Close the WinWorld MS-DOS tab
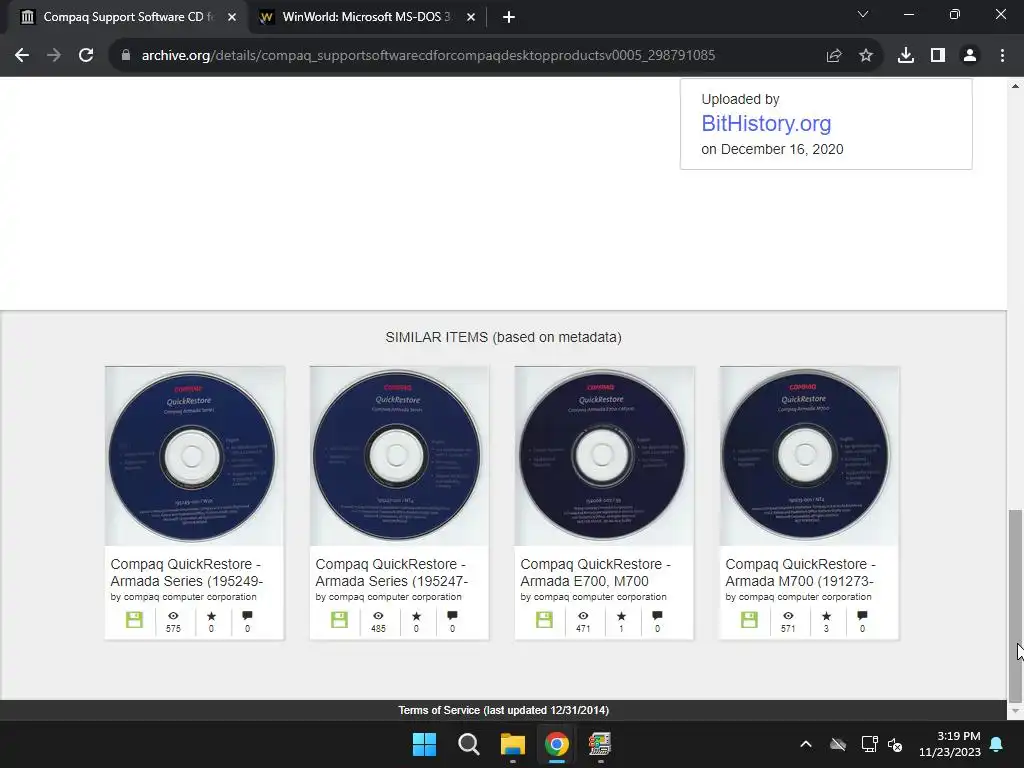The height and width of the screenshot is (768, 1024). point(471,18)
